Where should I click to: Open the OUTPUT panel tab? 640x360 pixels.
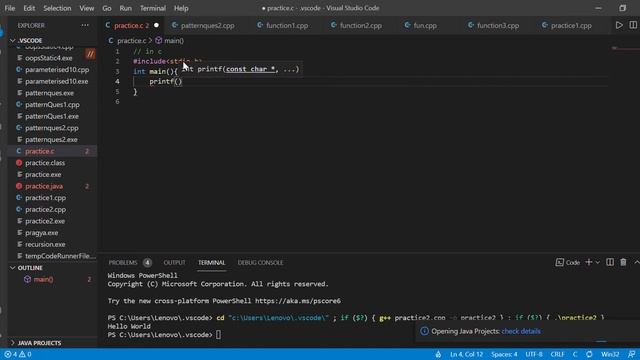[174, 262]
